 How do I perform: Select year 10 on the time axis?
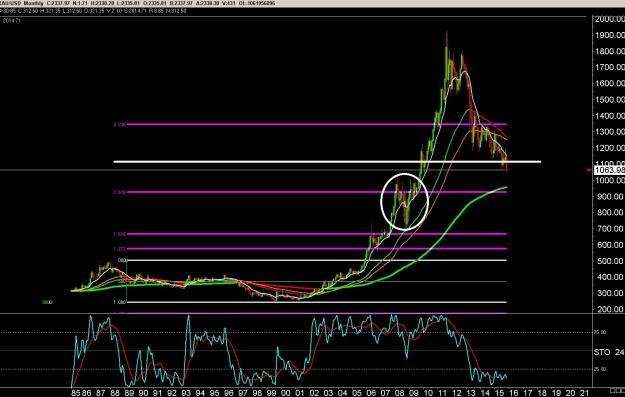click(428, 393)
